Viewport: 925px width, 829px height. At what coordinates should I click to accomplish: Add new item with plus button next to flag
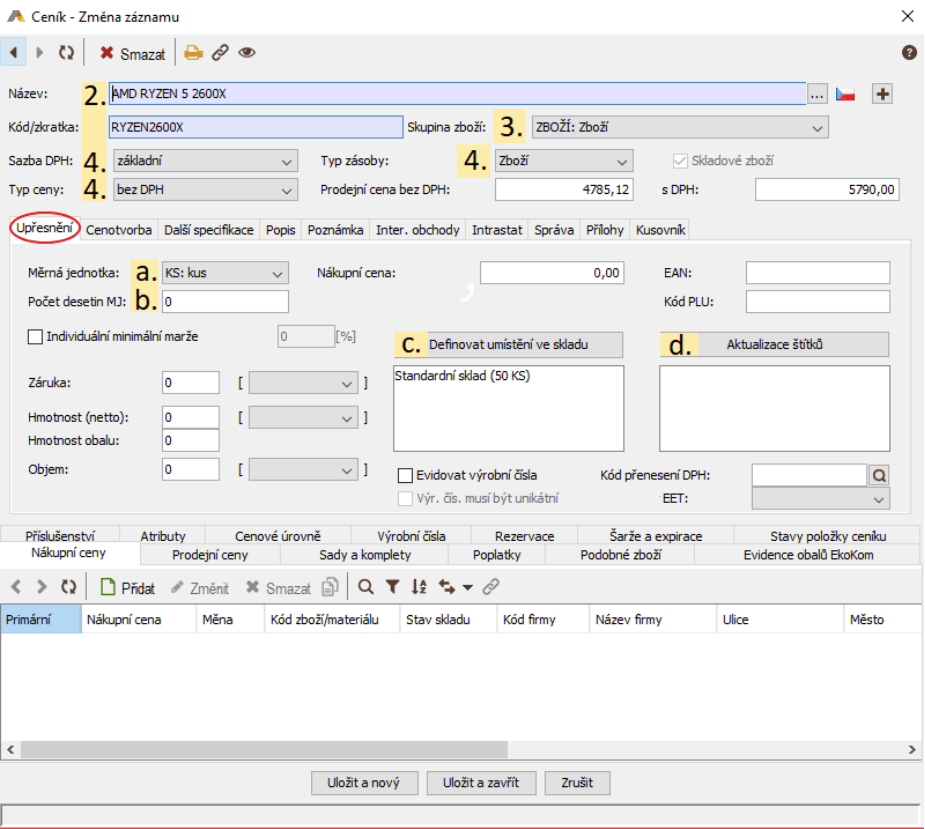(882, 94)
